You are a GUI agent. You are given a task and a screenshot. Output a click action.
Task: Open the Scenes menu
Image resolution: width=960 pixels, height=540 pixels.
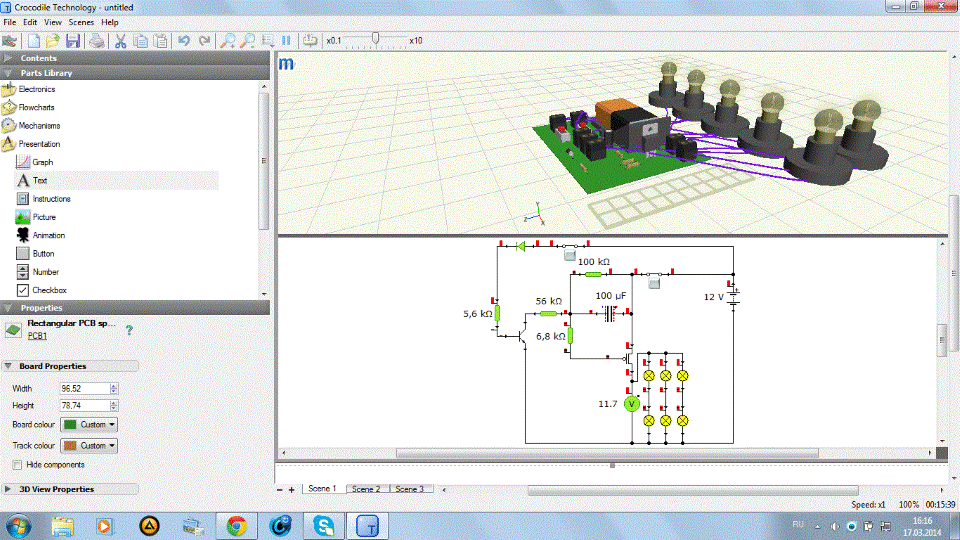[x=82, y=22]
